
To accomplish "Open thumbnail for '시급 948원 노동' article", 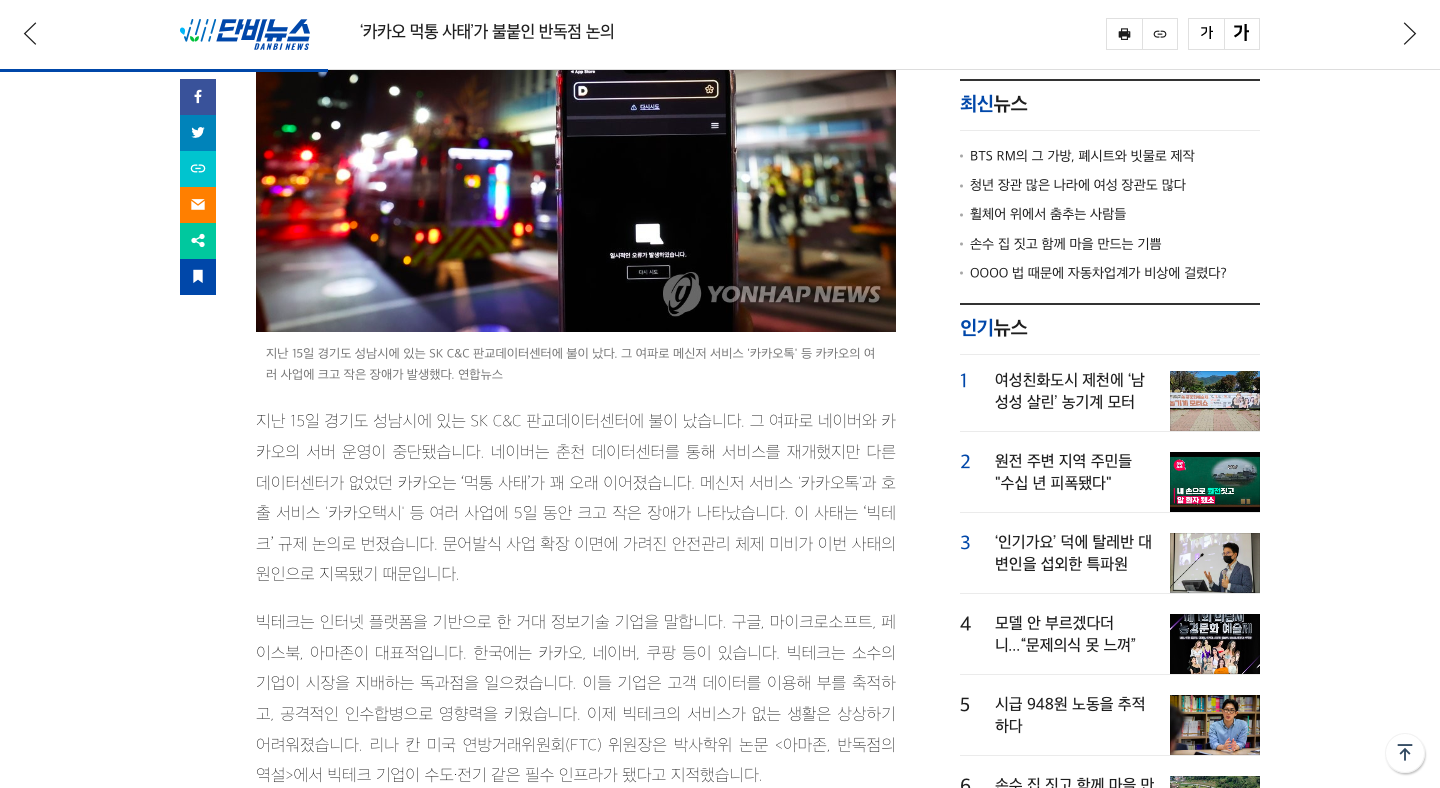I will (1215, 725).
